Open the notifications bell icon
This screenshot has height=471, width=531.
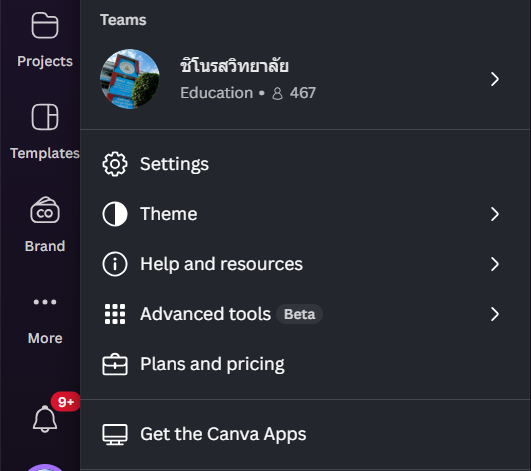tap(45, 419)
